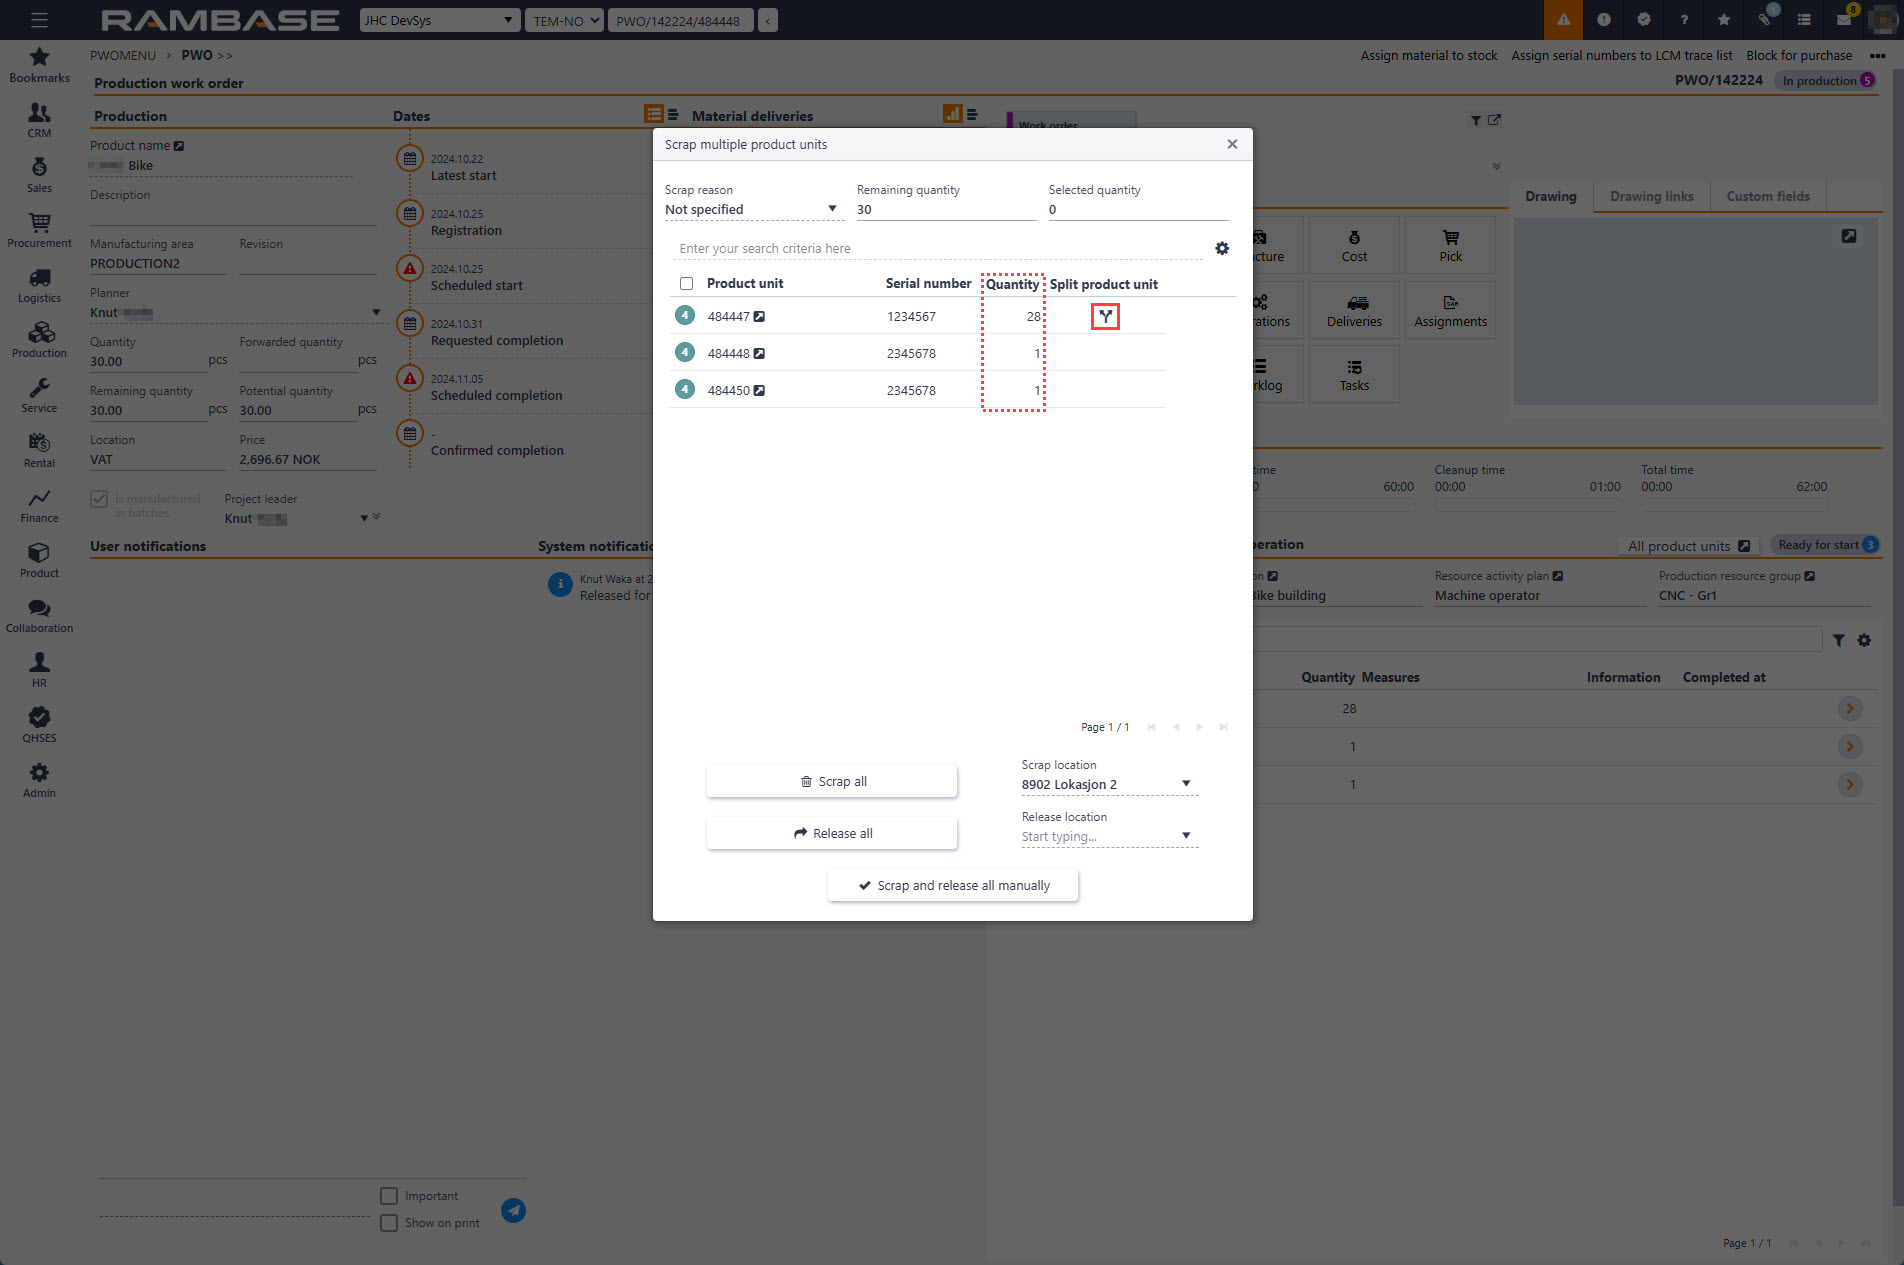Open the Logistics module in sidebar
Viewport: 1904px width, 1265px height.
tap(39, 285)
